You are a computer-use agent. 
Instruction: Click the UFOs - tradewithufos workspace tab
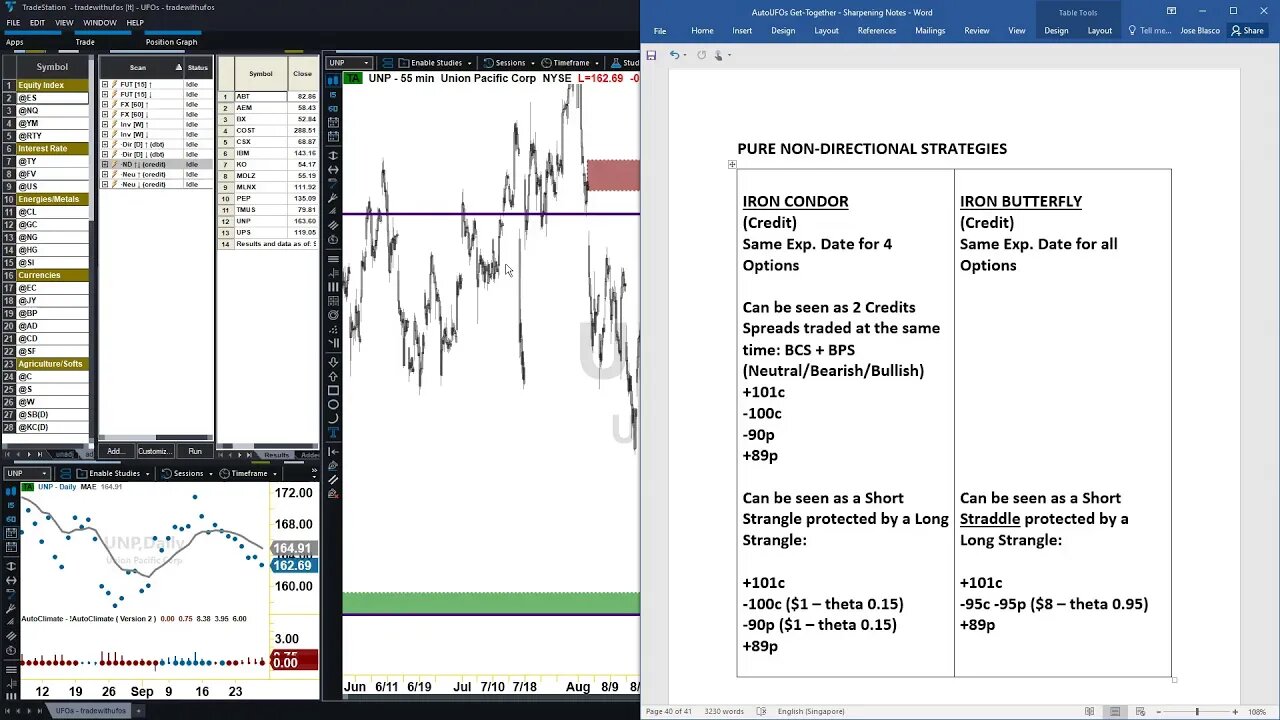click(91, 711)
